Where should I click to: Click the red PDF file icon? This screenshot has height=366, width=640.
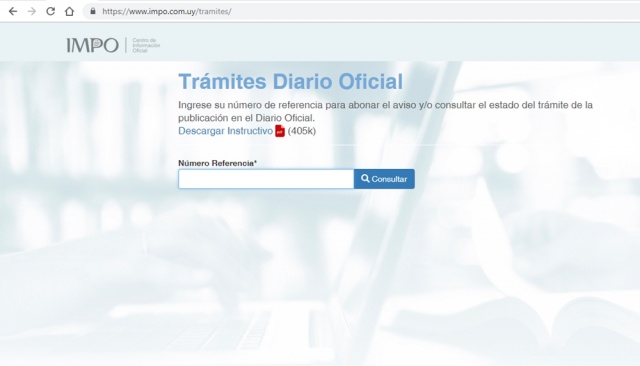[280, 131]
